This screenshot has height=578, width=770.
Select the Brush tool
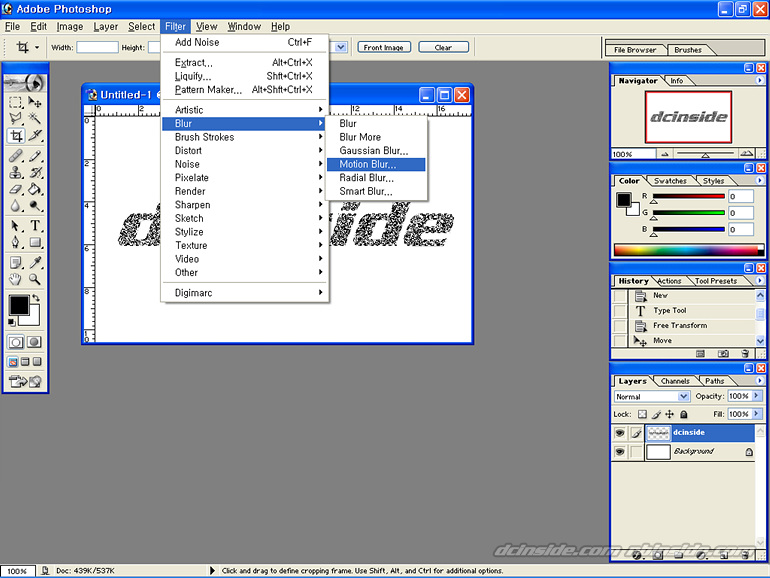point(34,156)
